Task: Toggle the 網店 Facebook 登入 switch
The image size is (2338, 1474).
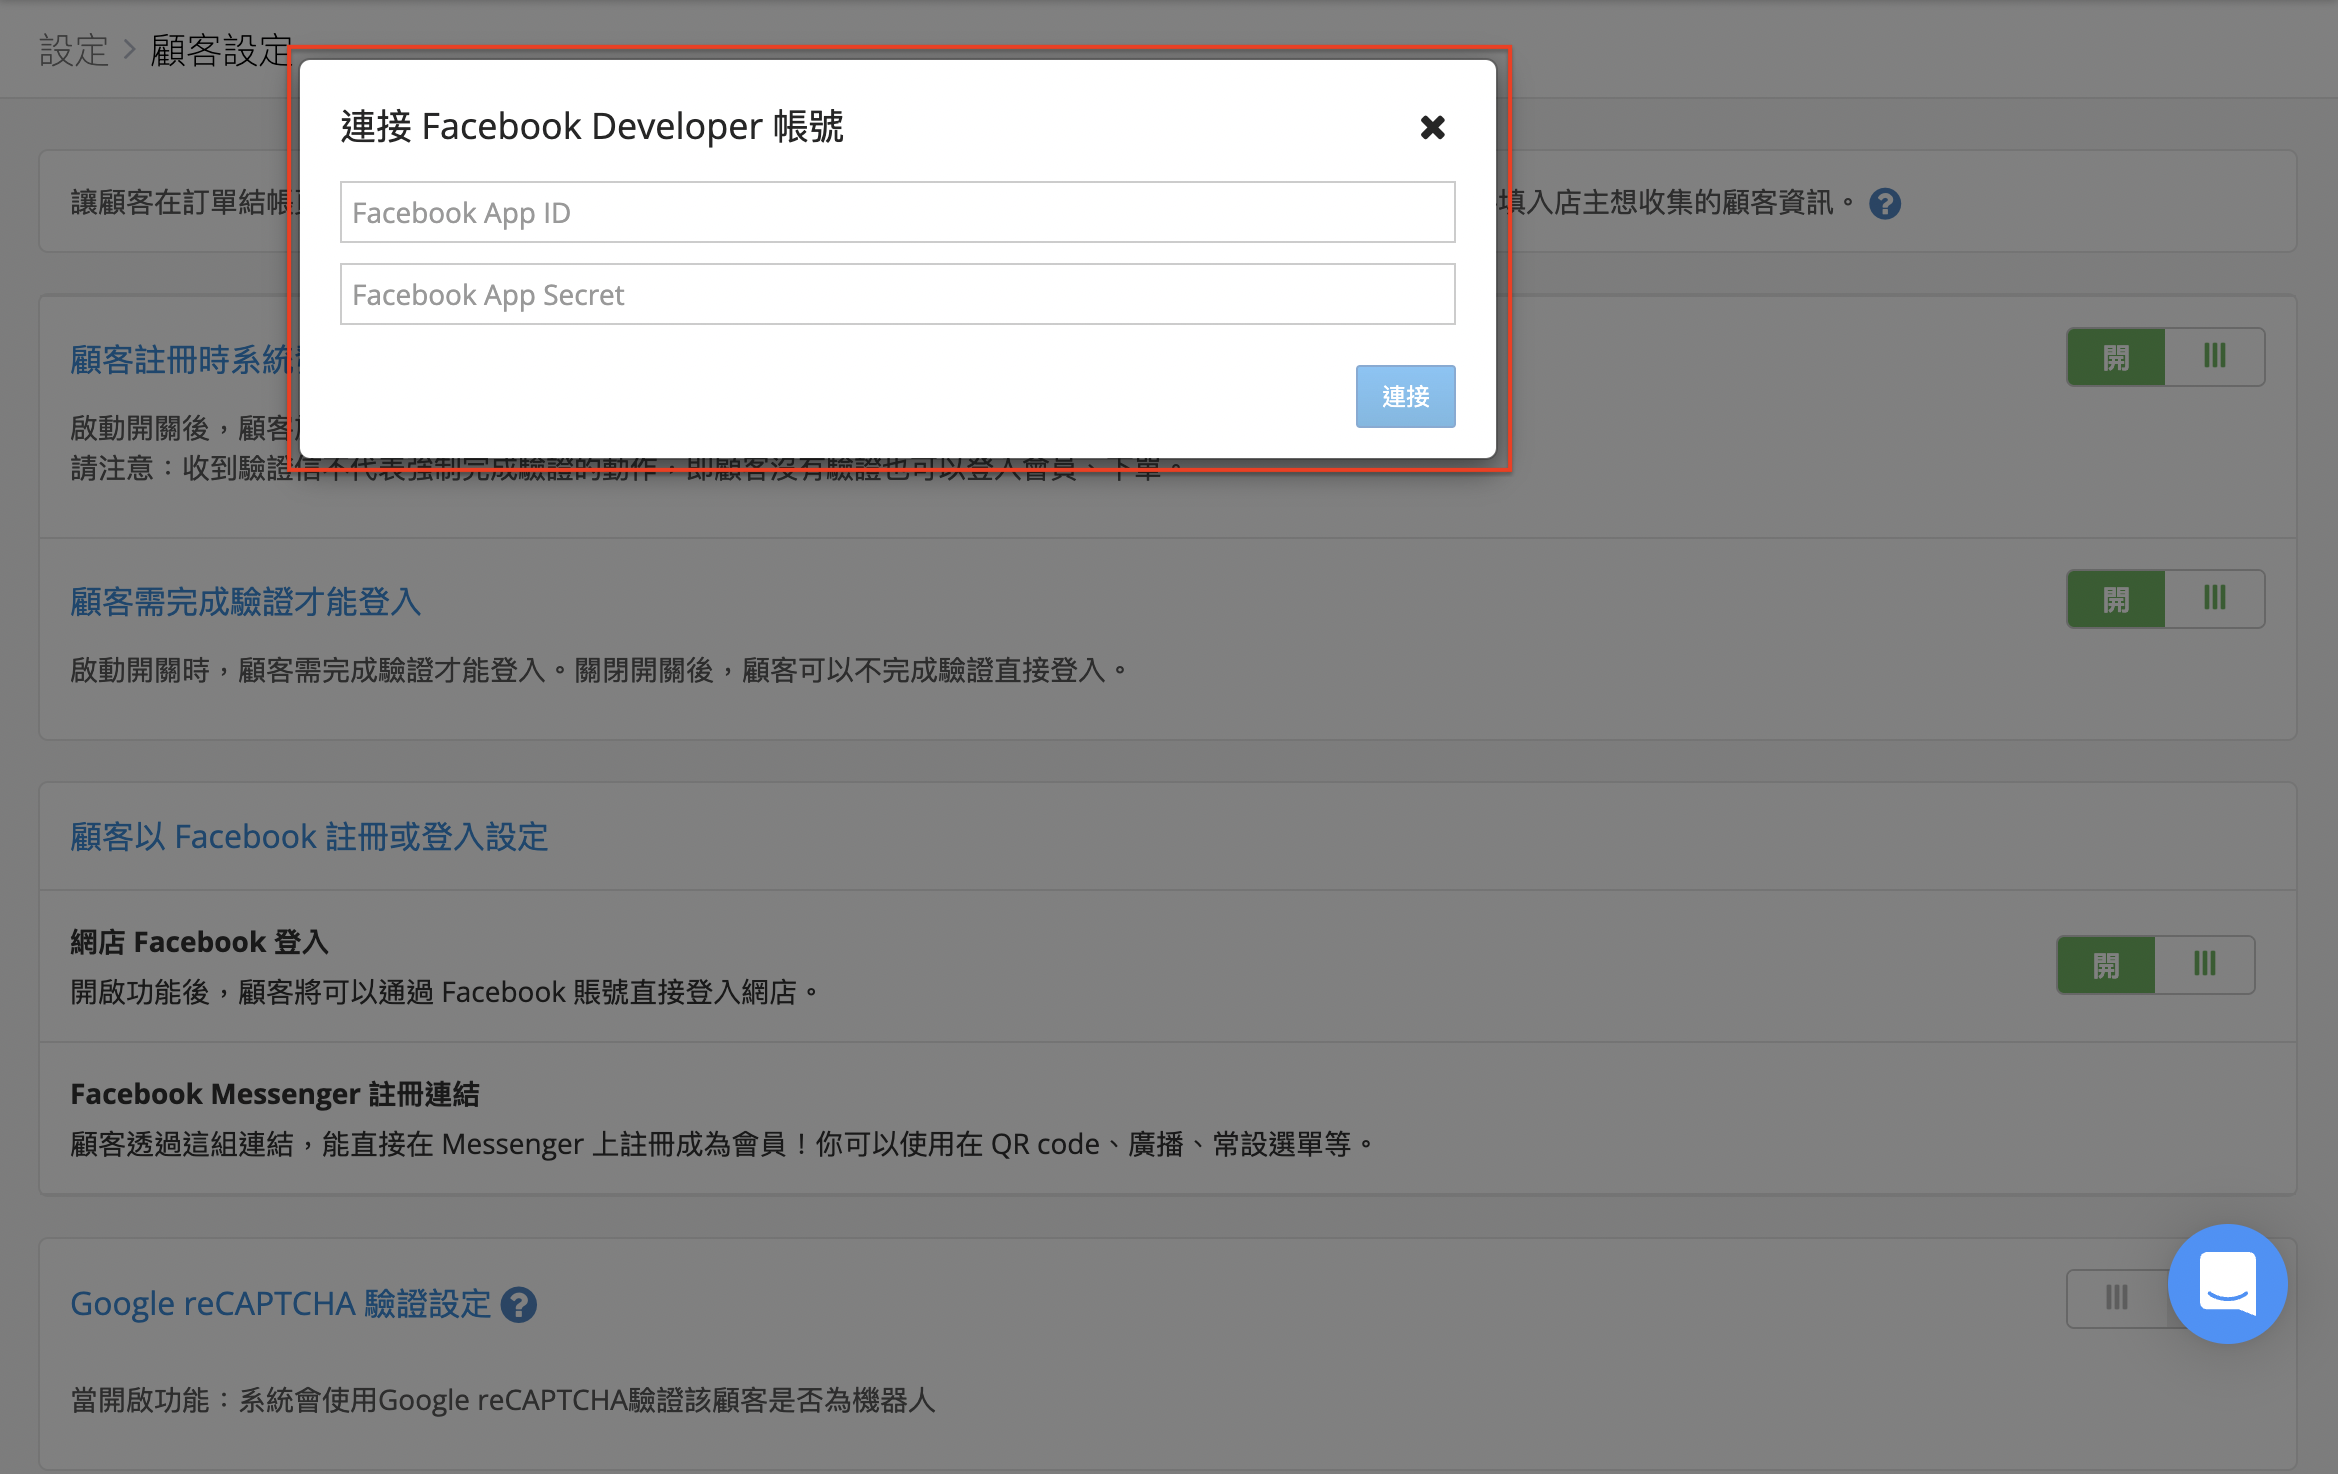Action: [2155, 965]
